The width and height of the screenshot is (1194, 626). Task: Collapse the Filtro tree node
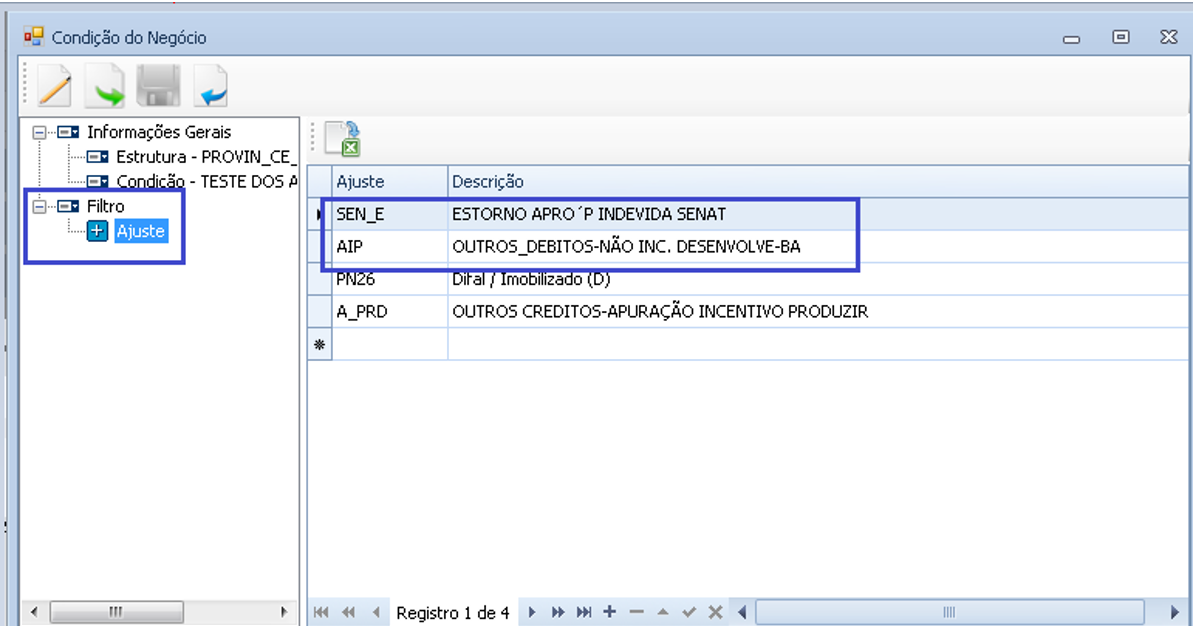[40, 207]
